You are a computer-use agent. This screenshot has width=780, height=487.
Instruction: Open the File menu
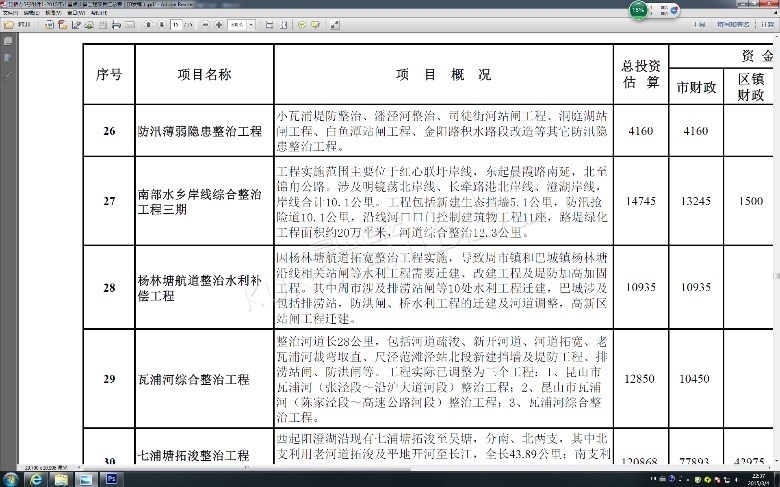coord(10,13)
